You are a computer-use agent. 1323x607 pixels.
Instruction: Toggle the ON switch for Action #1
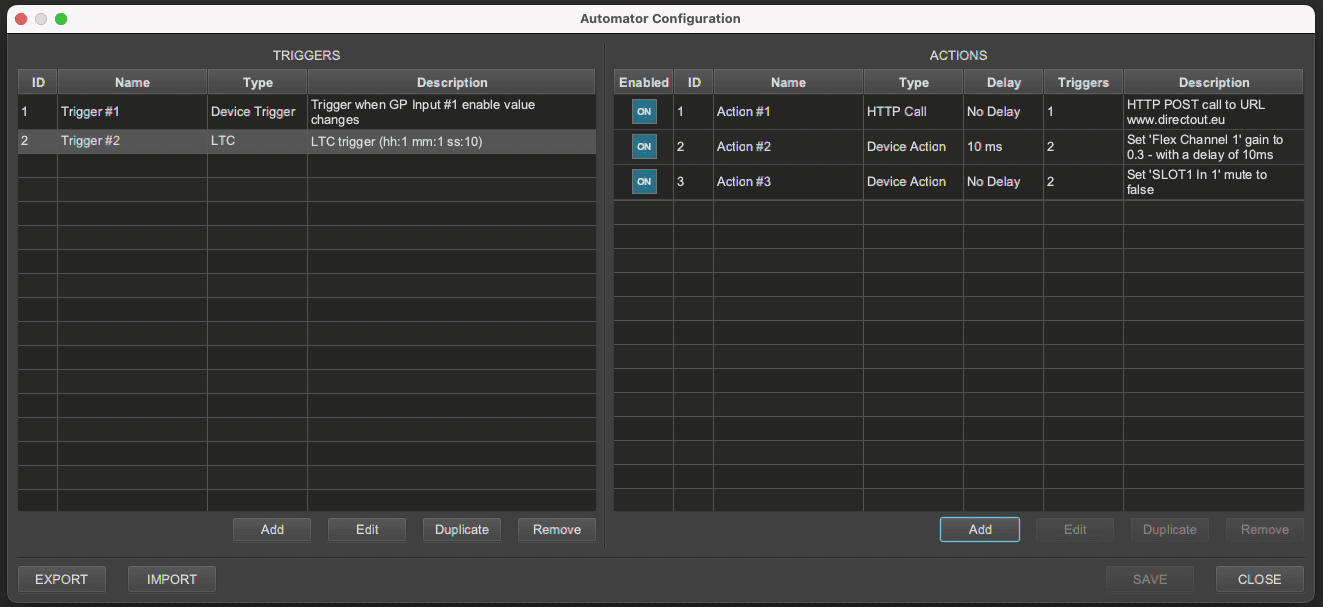pyautogui.click(x=644, y=112)
